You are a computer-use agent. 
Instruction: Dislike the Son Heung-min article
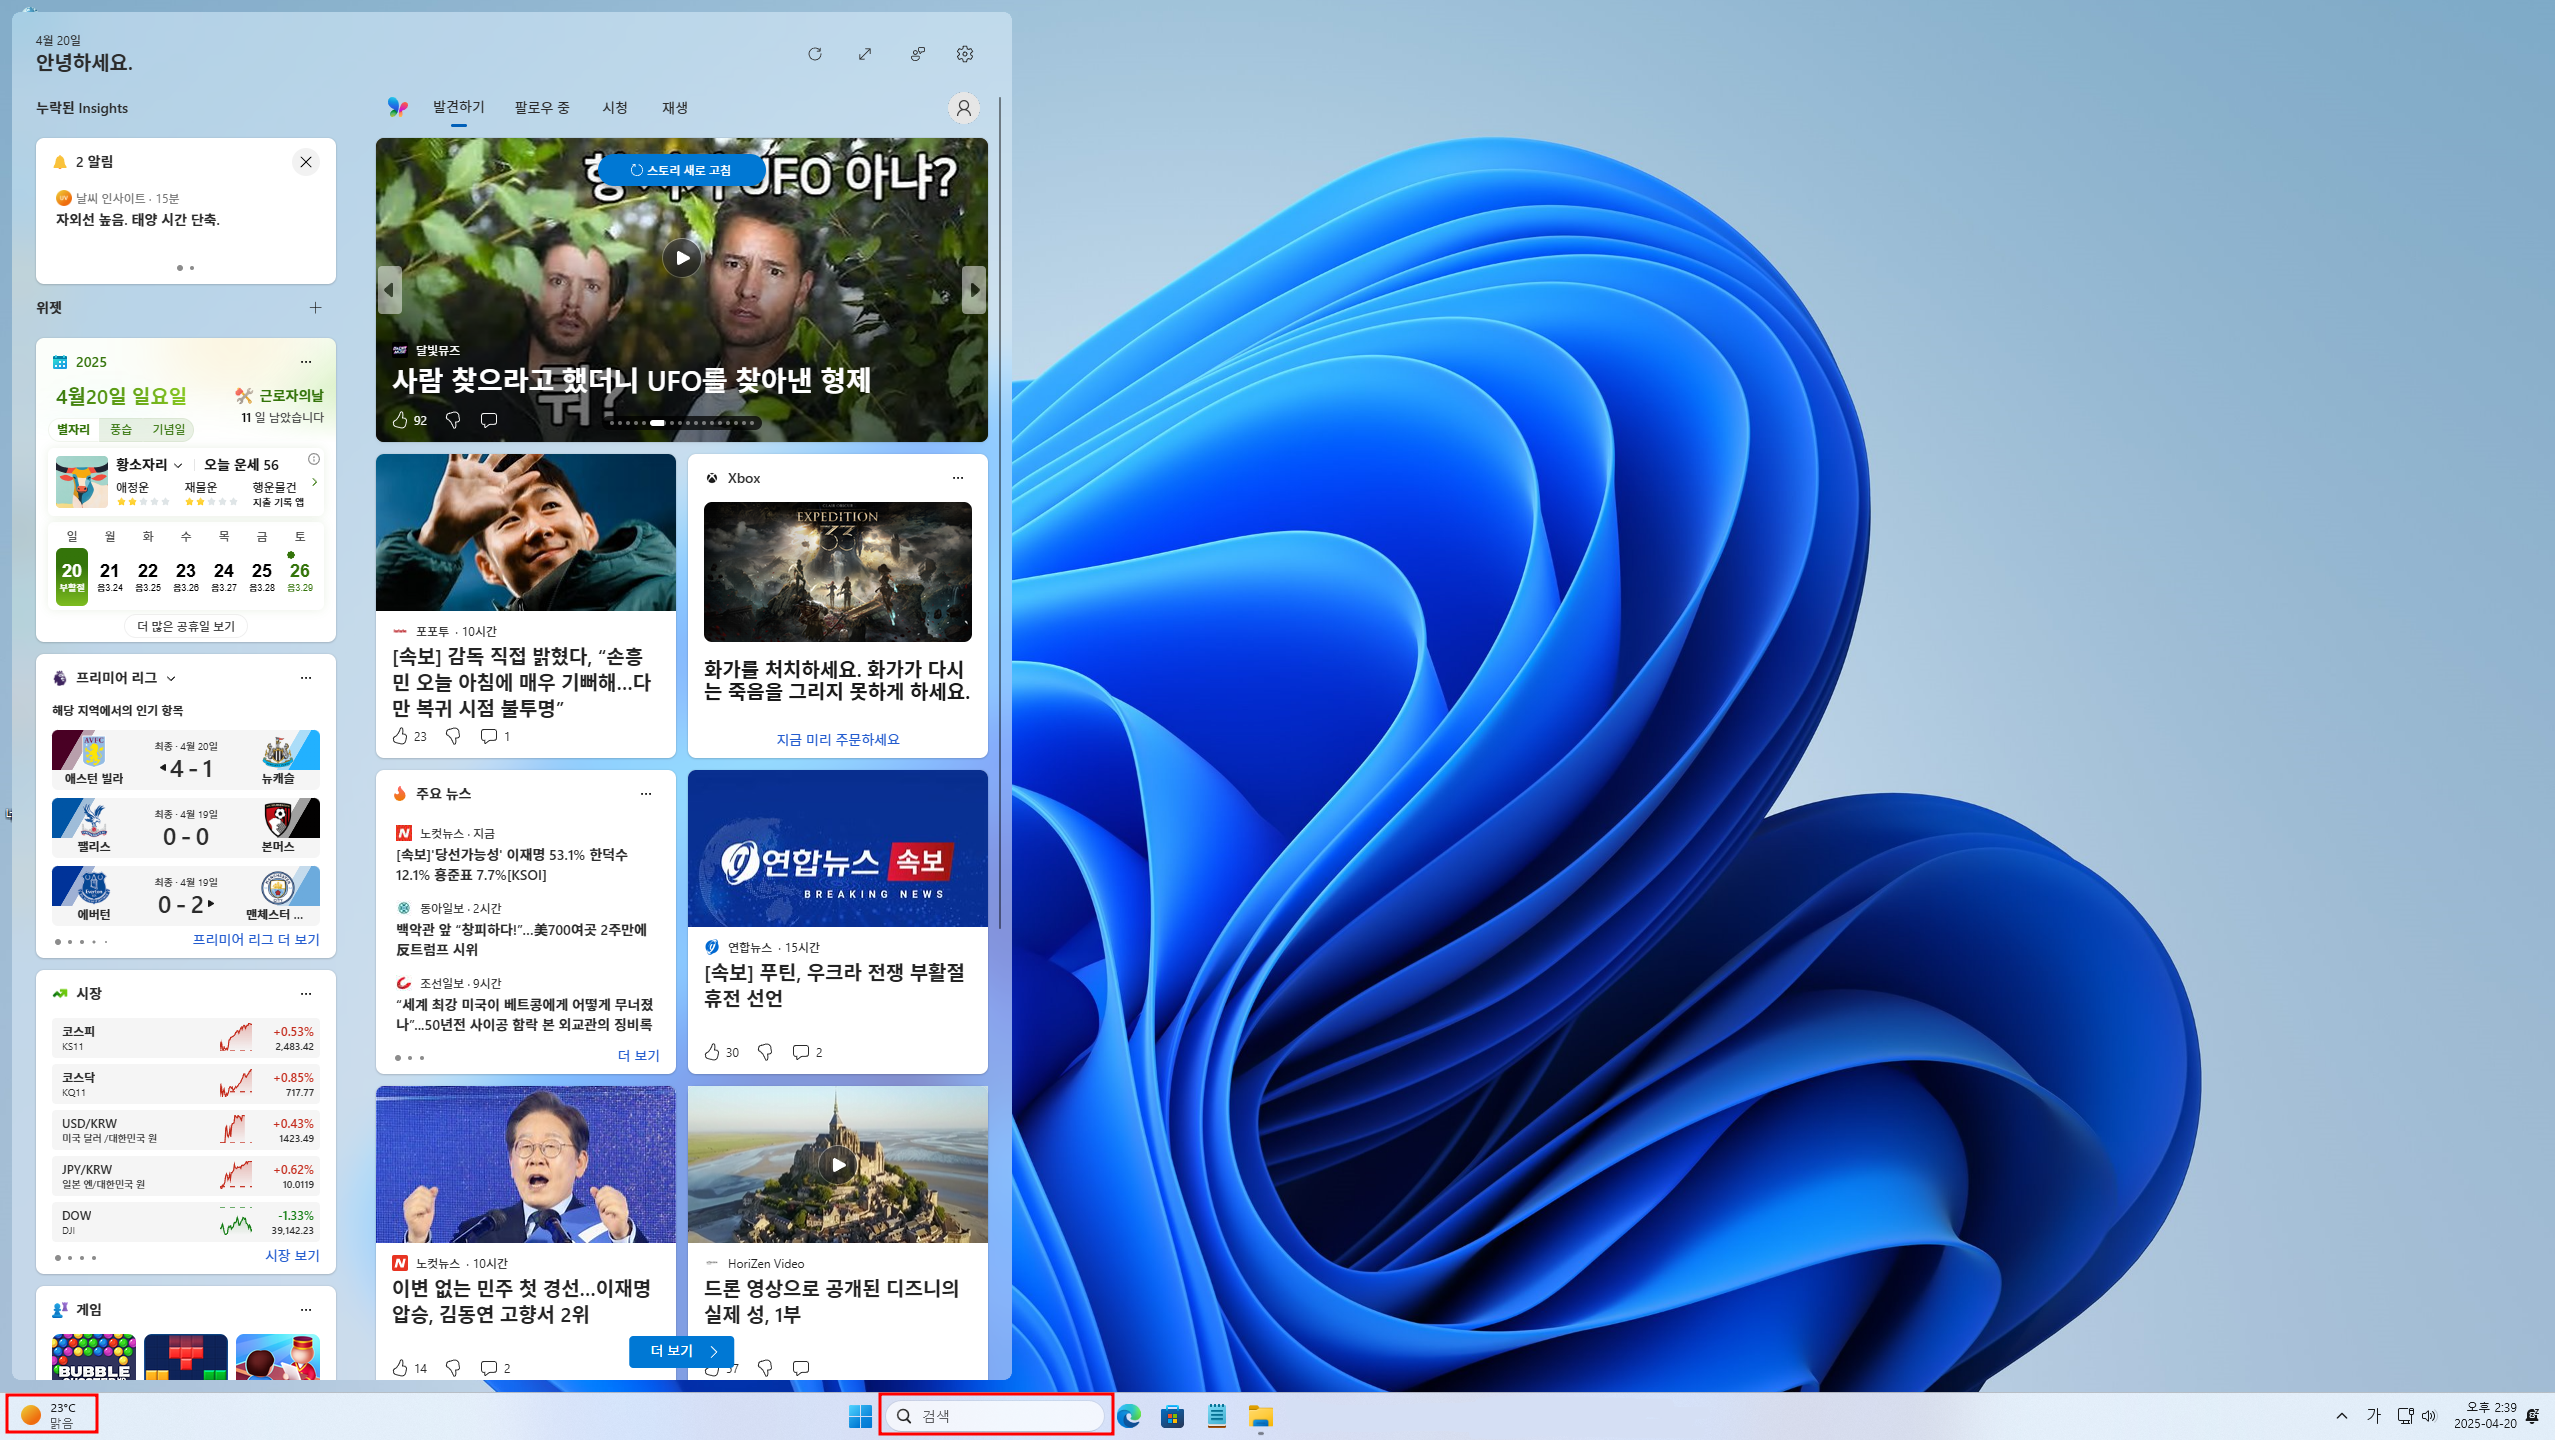(x=453, y=736)
